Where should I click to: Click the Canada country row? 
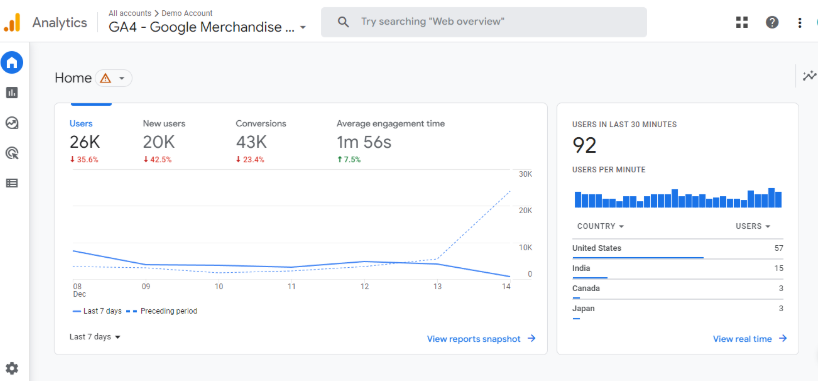[678, 289]
